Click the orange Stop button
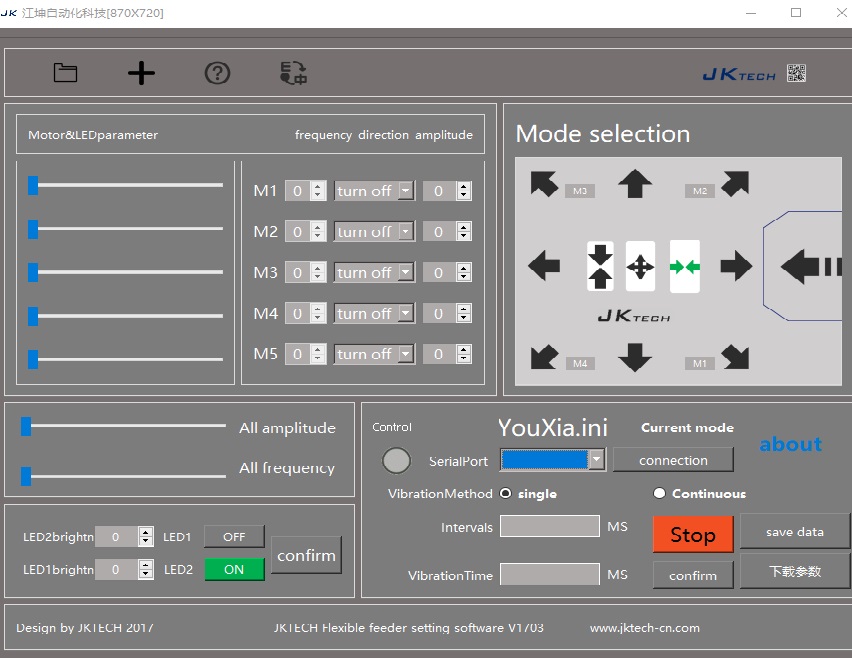Screen dimensions: 852x658 (693, 534)
